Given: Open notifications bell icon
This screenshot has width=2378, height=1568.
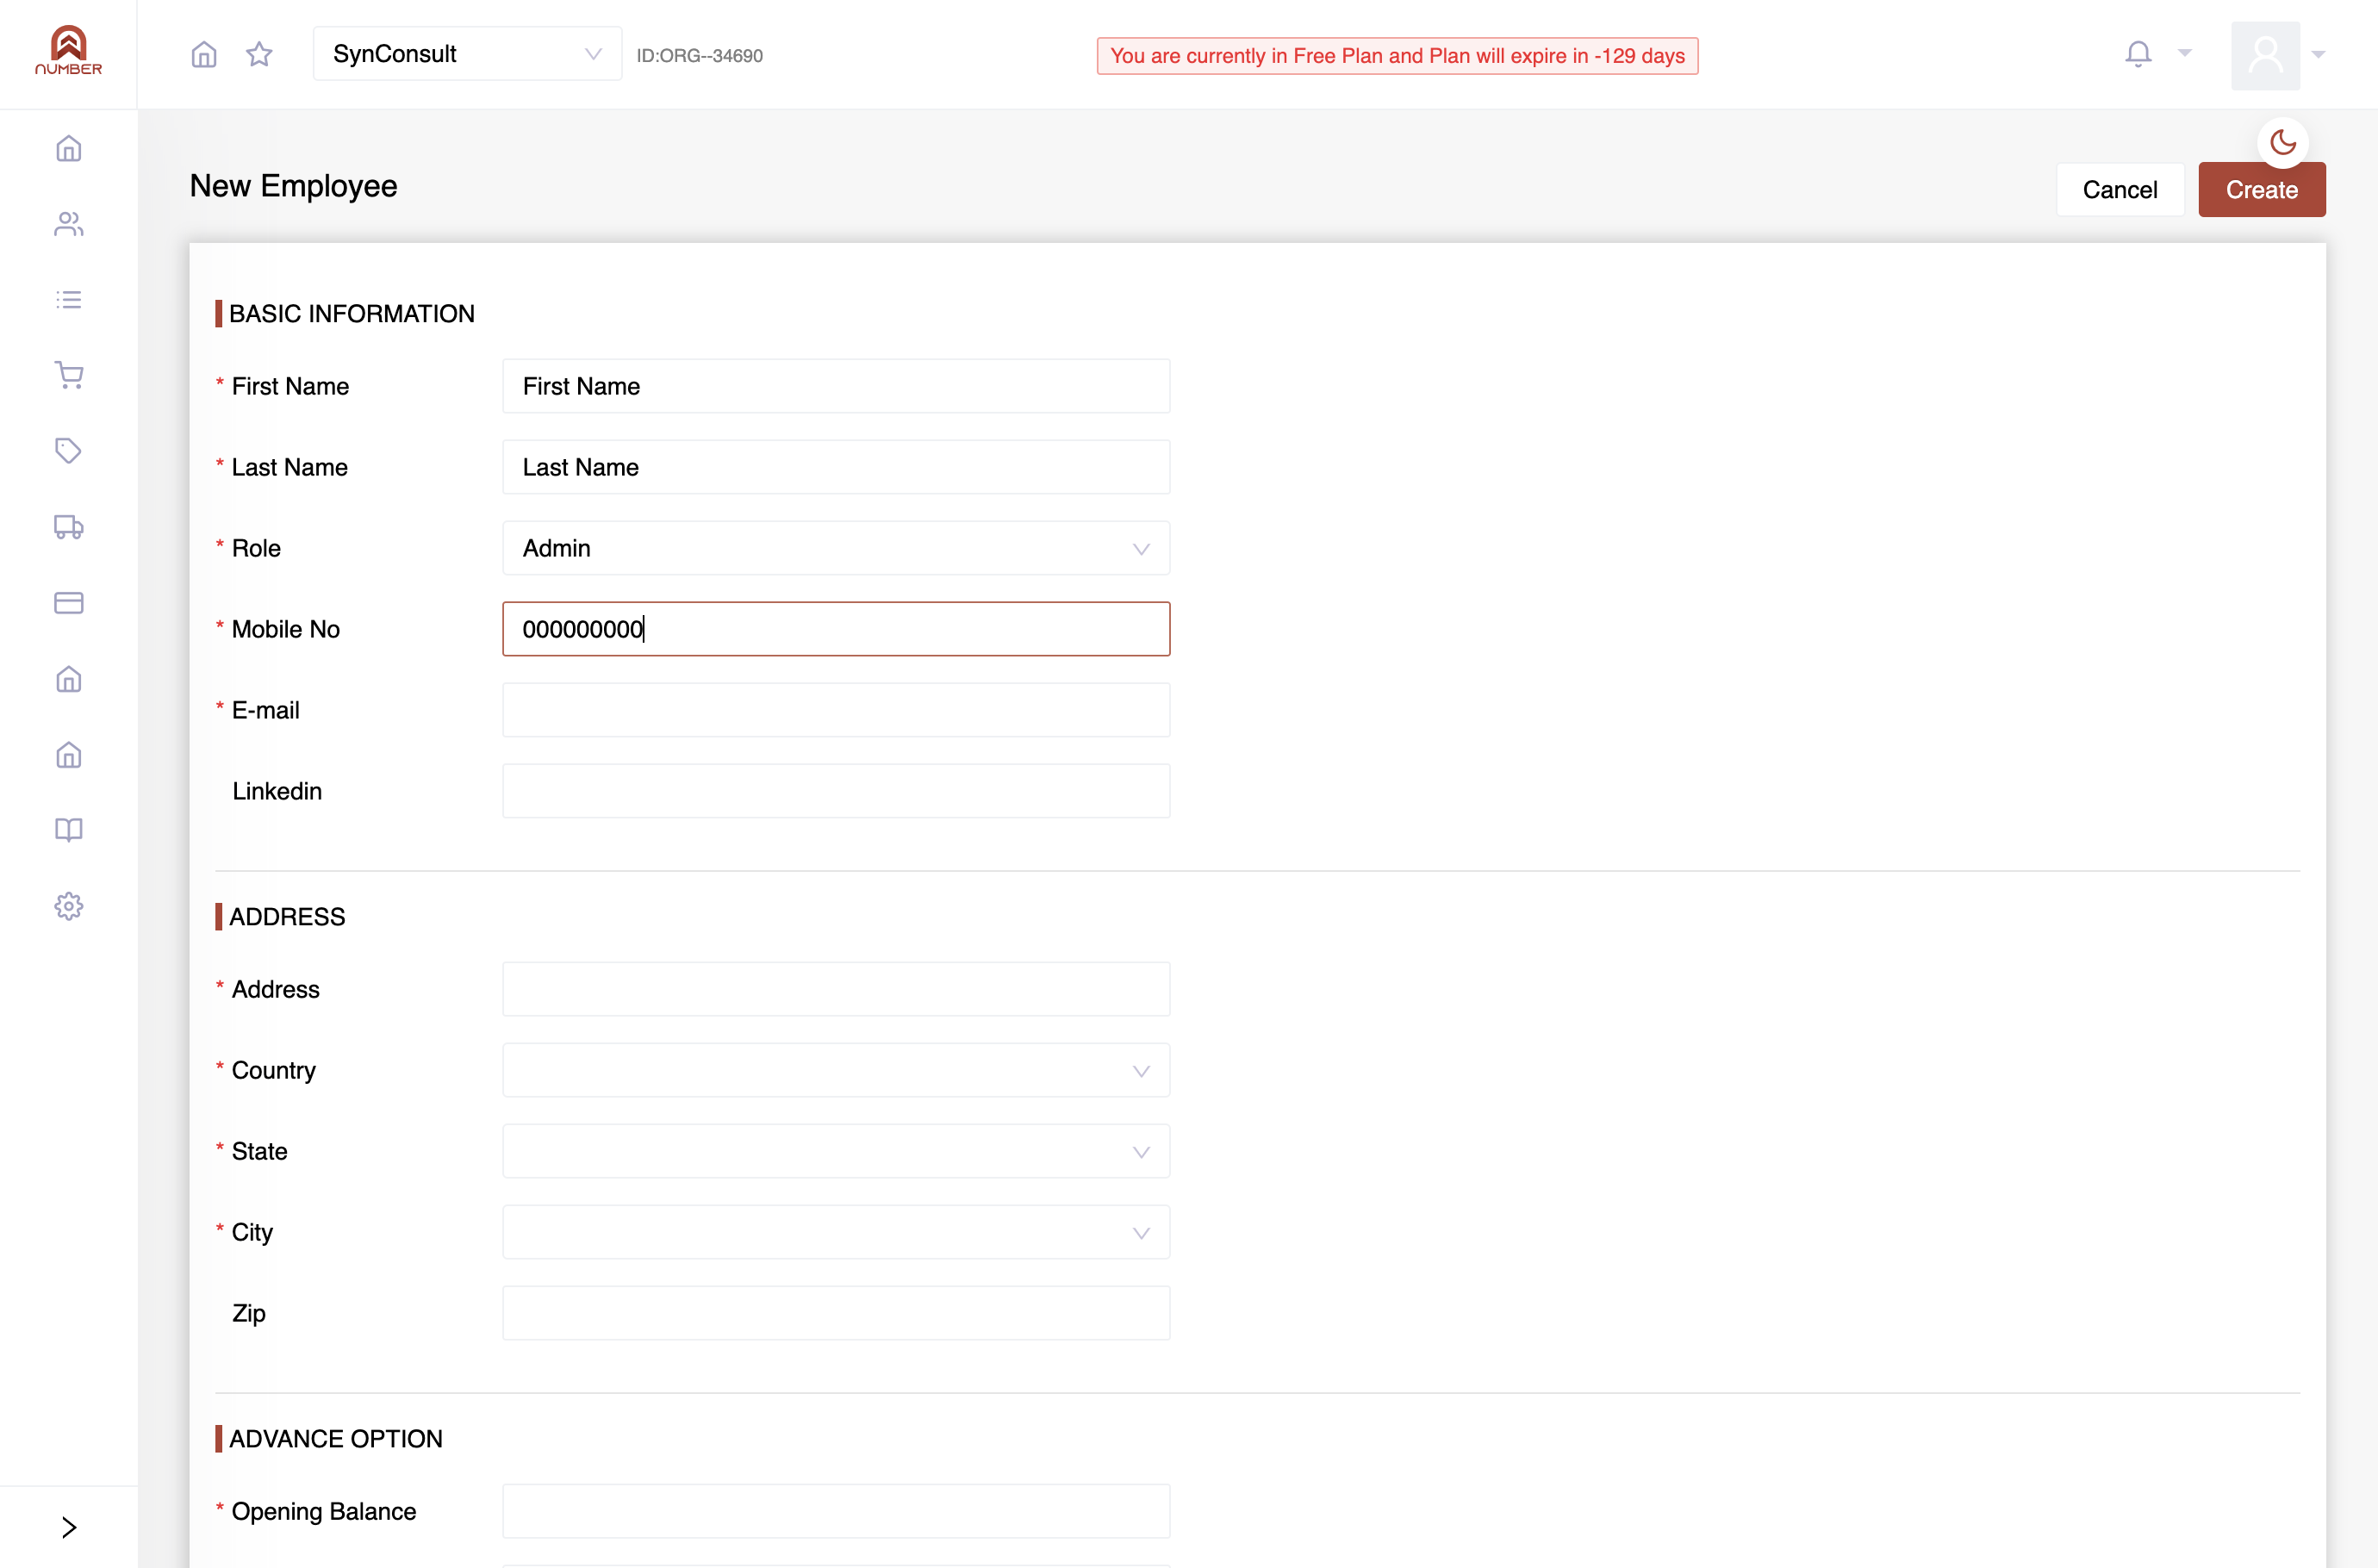Looking at the screenshot, I should [2138, 54].
